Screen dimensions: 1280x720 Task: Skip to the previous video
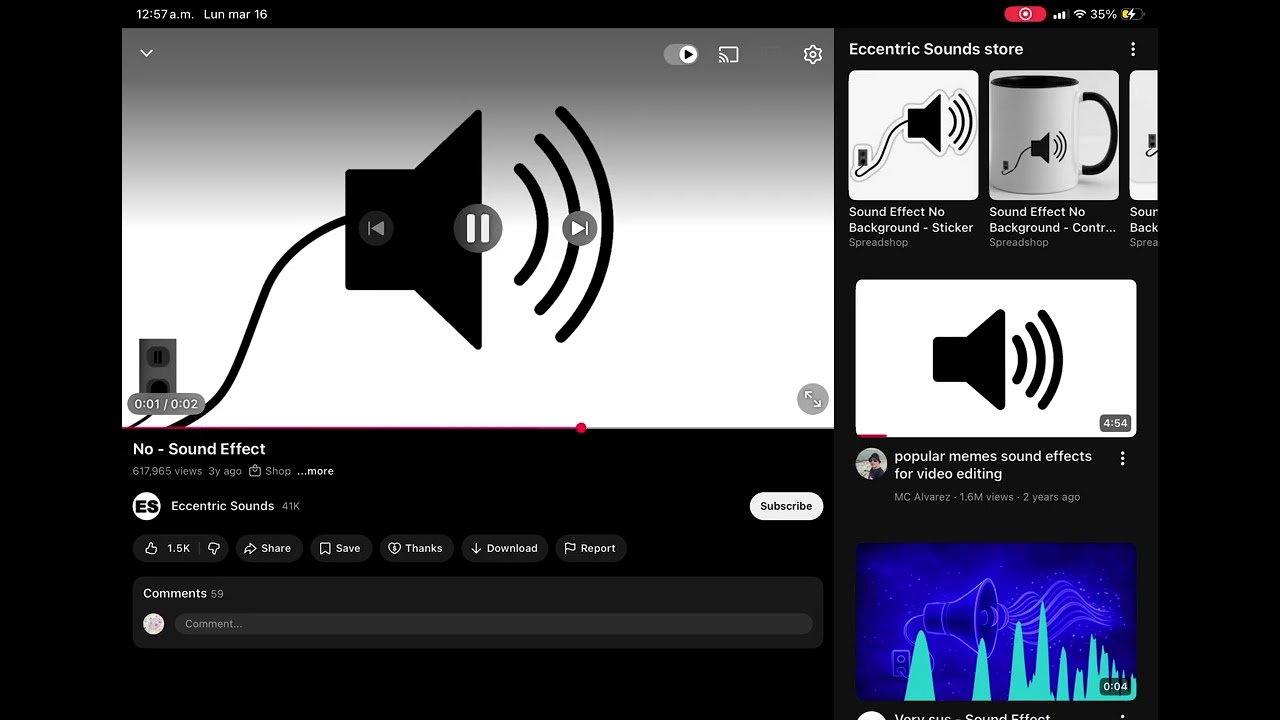click(376, 228)
